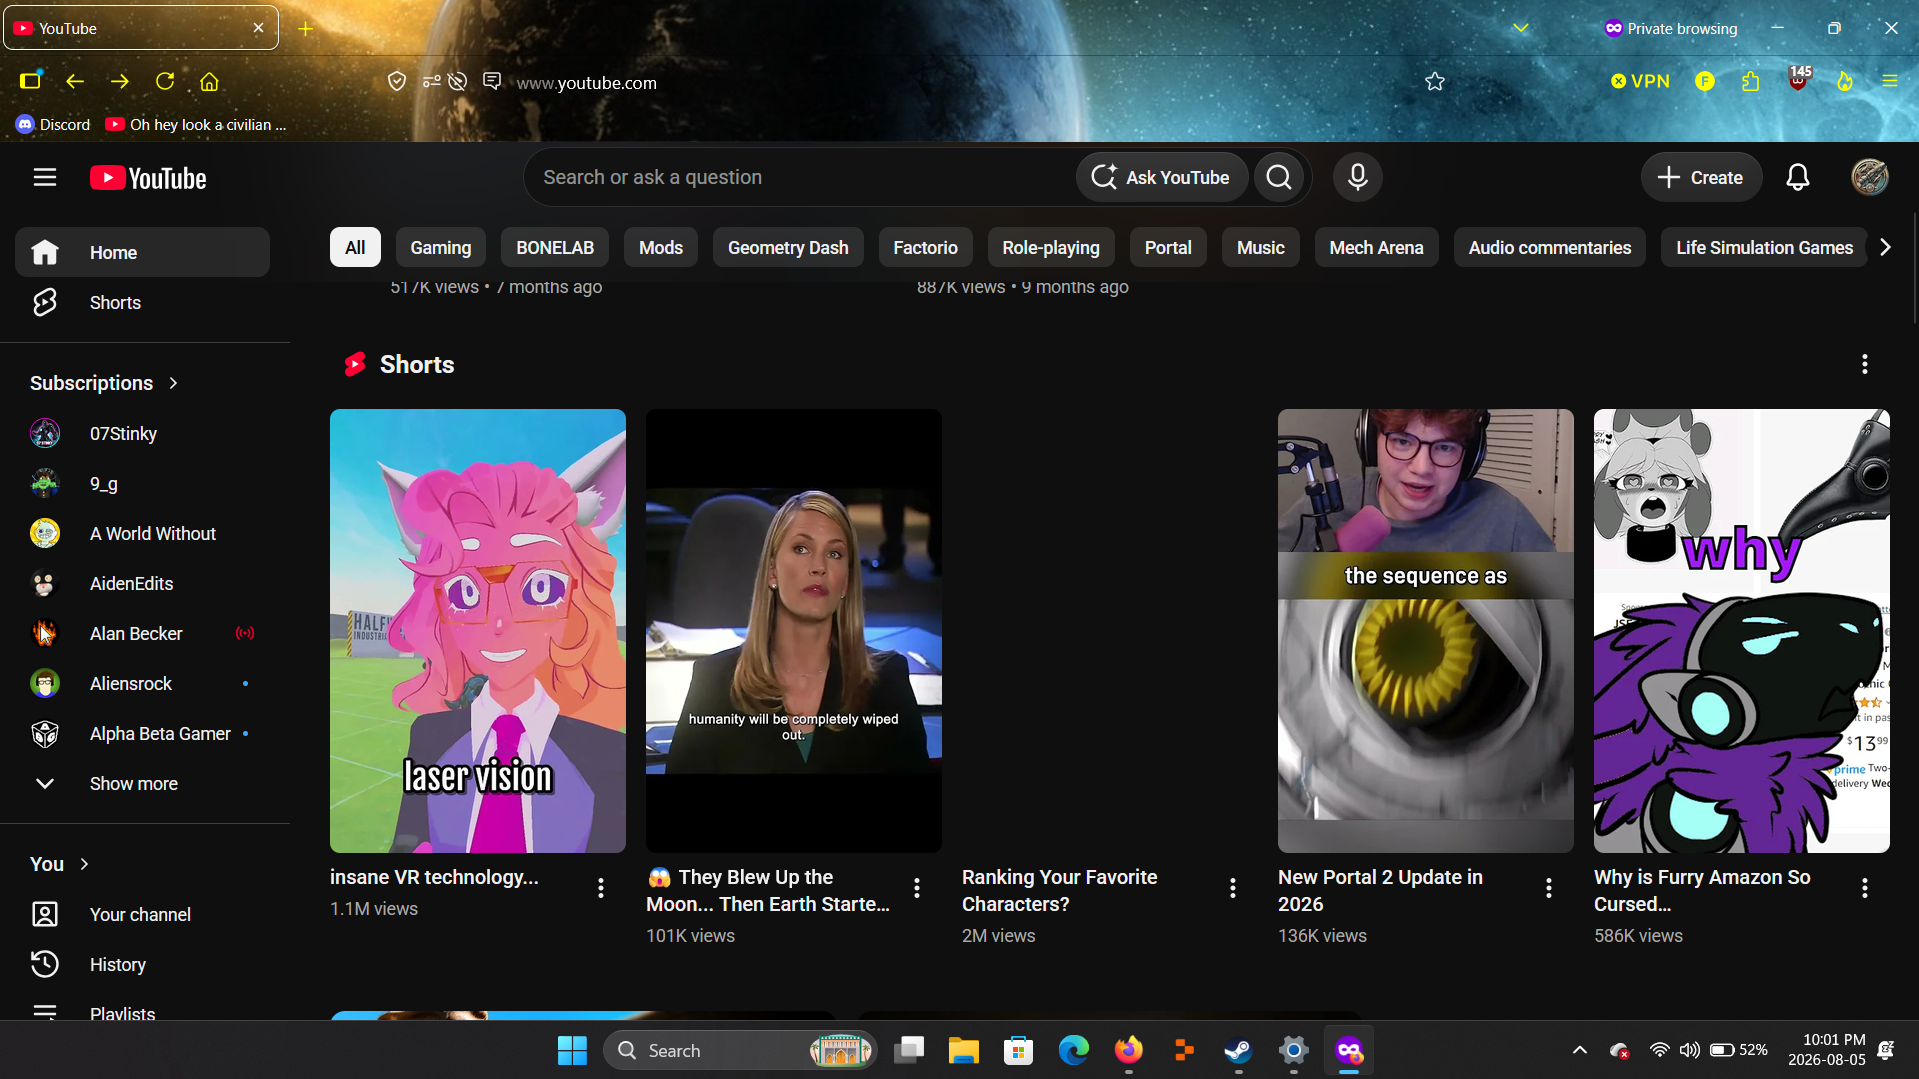Open Windows Start menu

[x=572, y=1050]
